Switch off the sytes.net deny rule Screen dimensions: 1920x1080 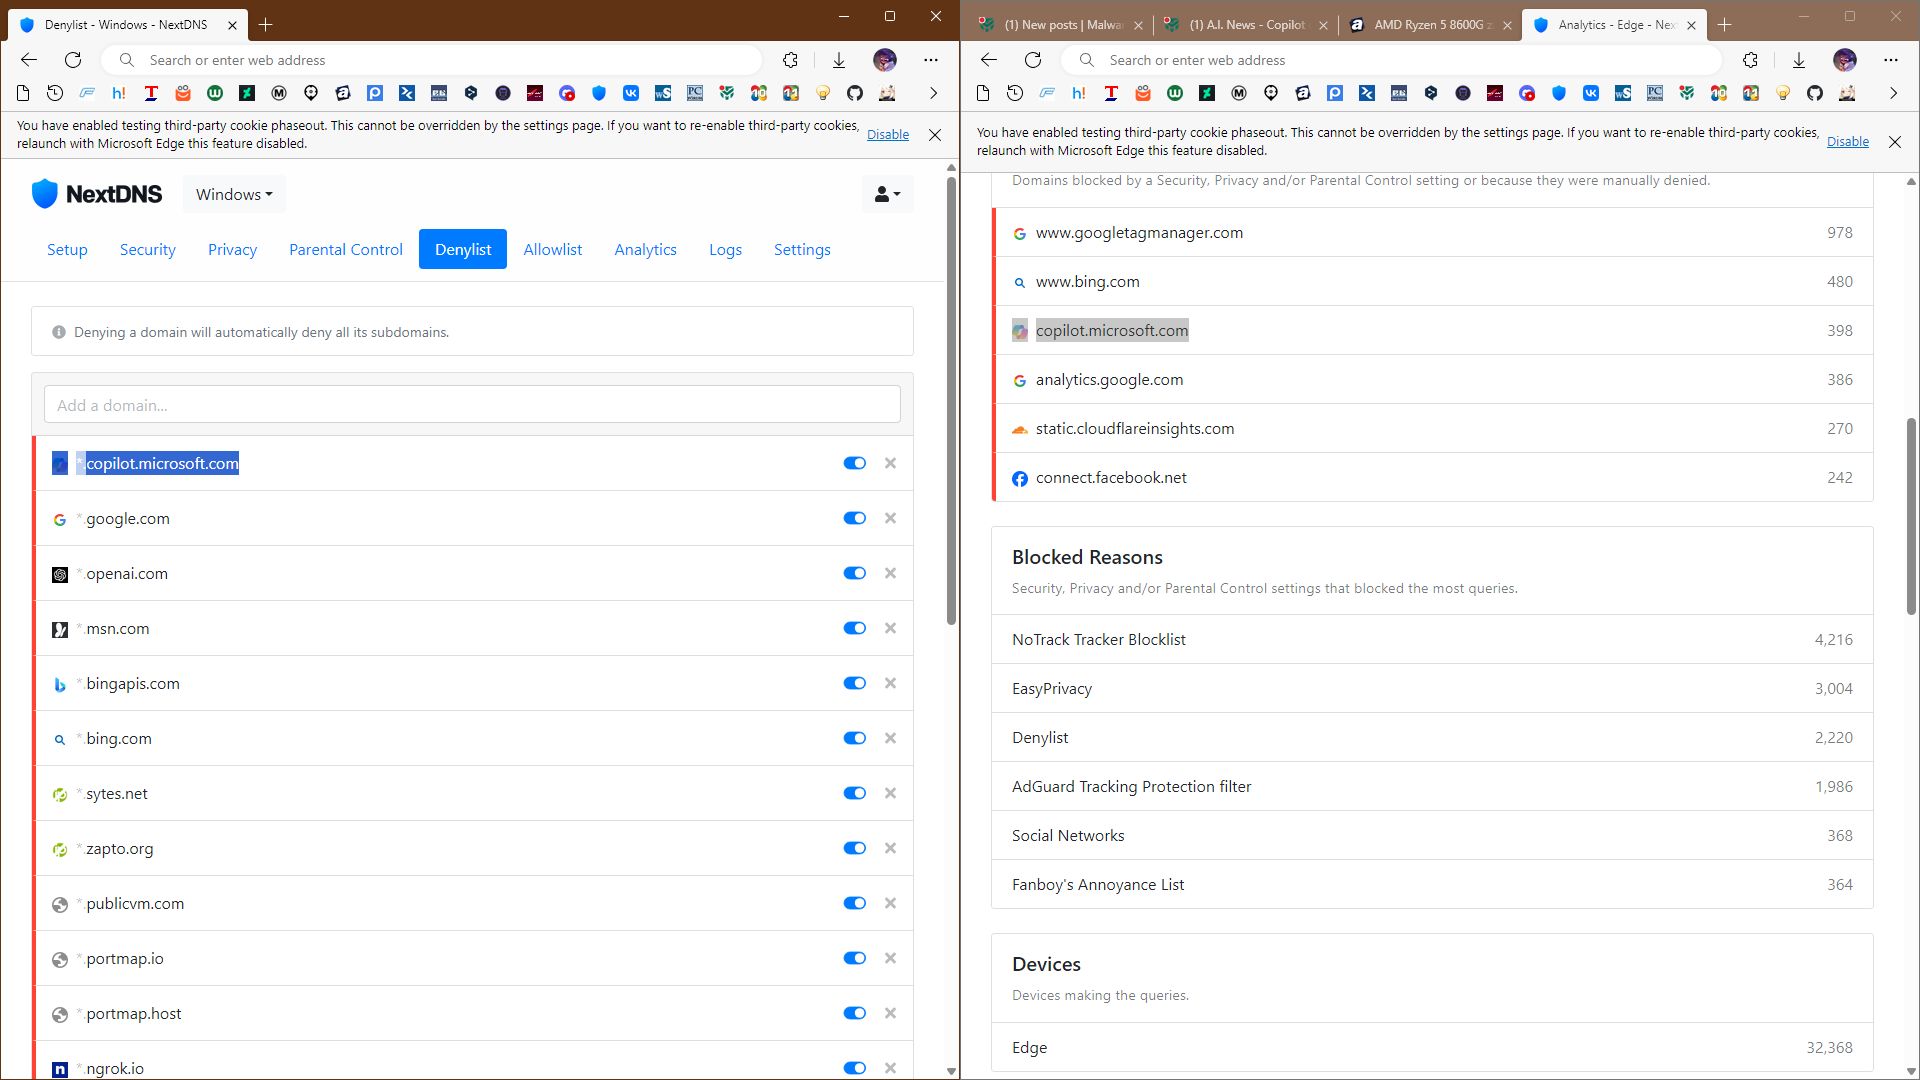pos(854,793)
